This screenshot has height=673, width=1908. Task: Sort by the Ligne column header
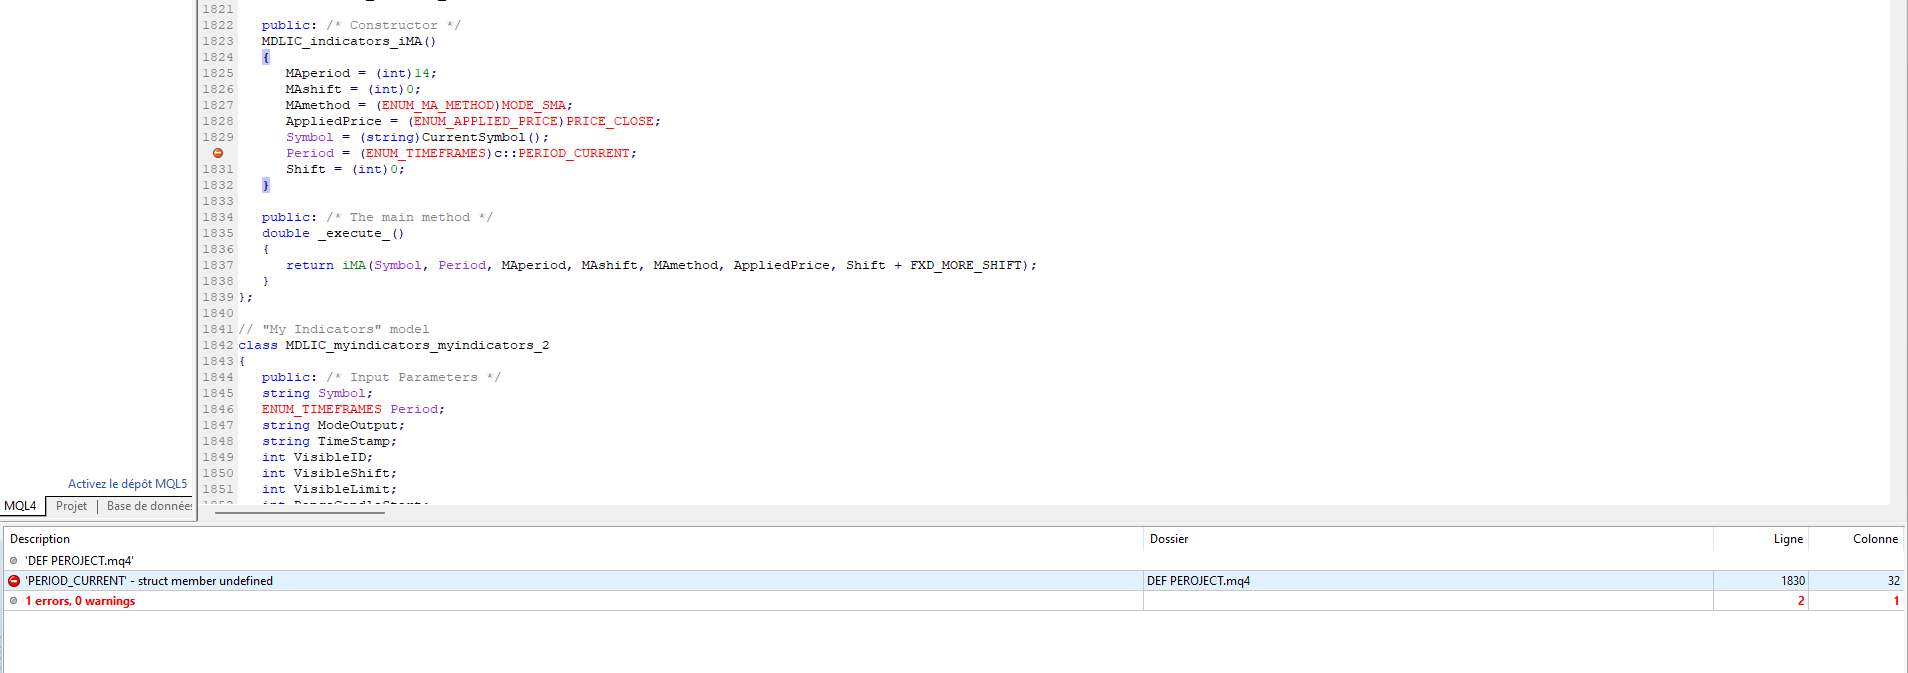click(1761, 539)
